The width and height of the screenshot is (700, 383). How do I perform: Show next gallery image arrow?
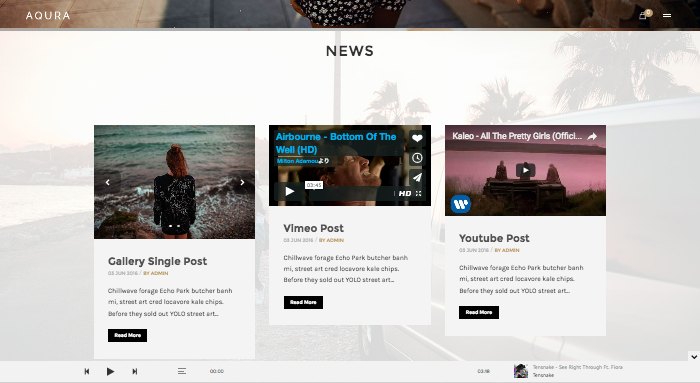(242, 182)
